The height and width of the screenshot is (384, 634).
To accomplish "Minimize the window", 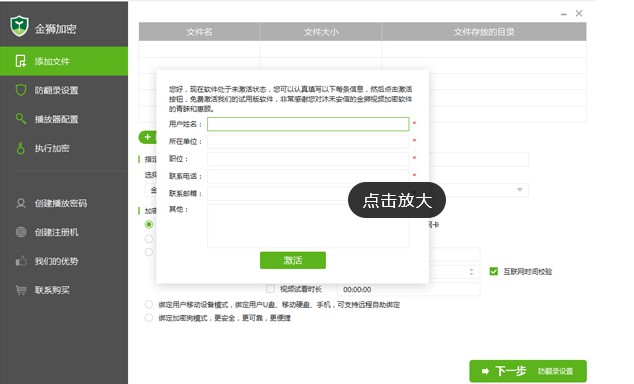I will pos(564,14).
